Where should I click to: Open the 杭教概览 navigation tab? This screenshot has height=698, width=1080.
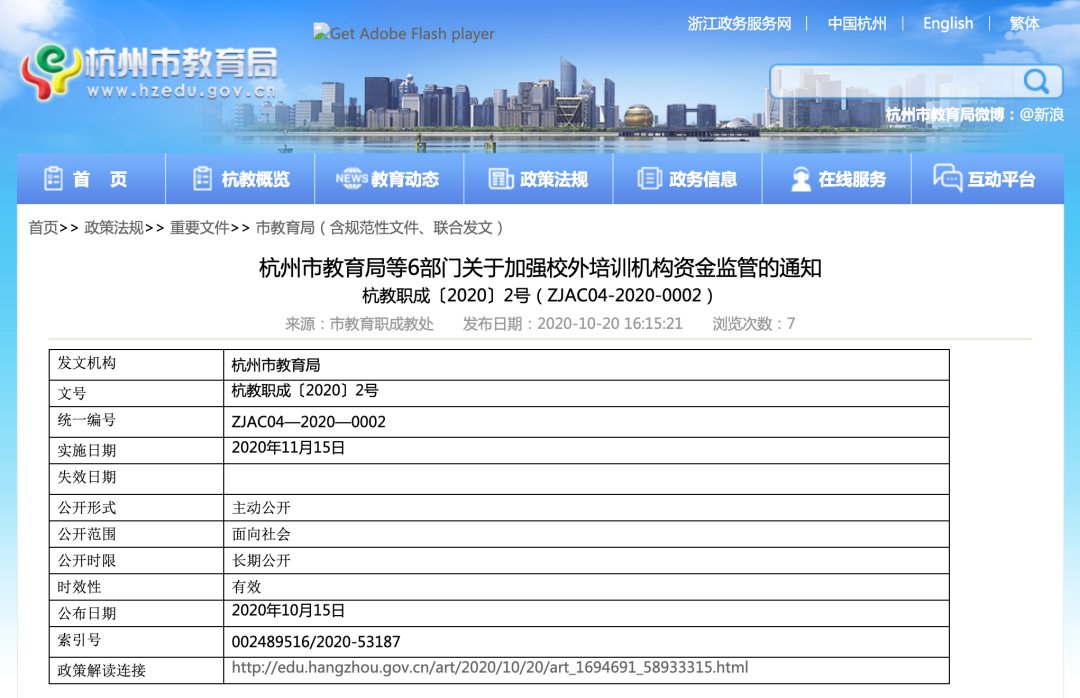tap(240, 179)
